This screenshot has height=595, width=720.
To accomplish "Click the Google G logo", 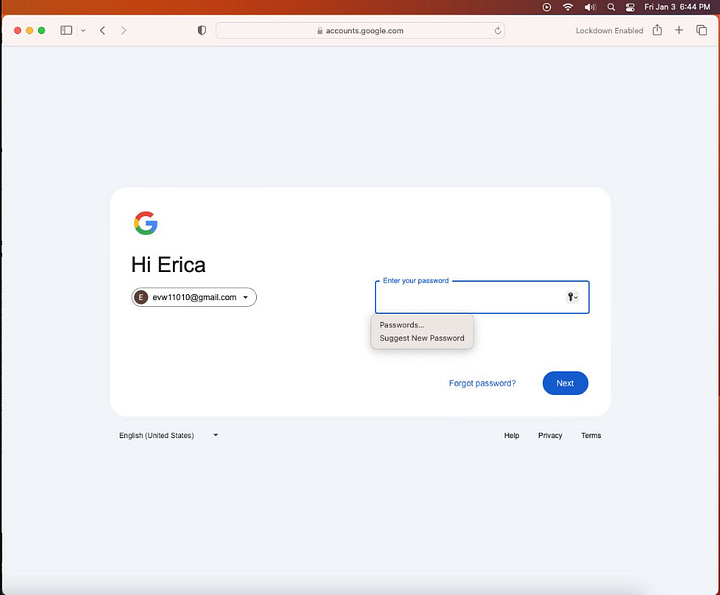I will point(146,223).
